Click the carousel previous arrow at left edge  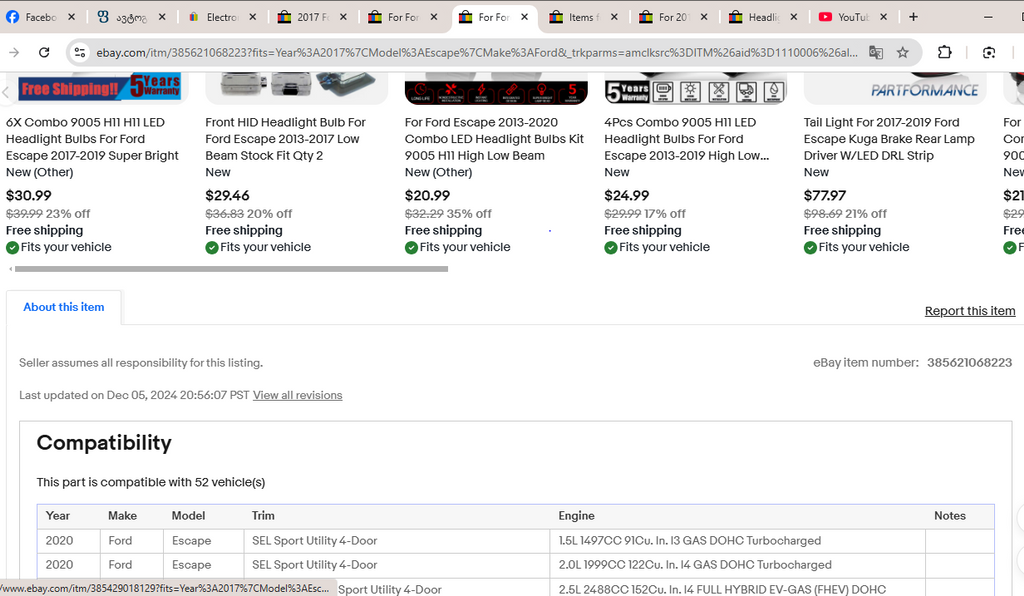tap(6, 92)
